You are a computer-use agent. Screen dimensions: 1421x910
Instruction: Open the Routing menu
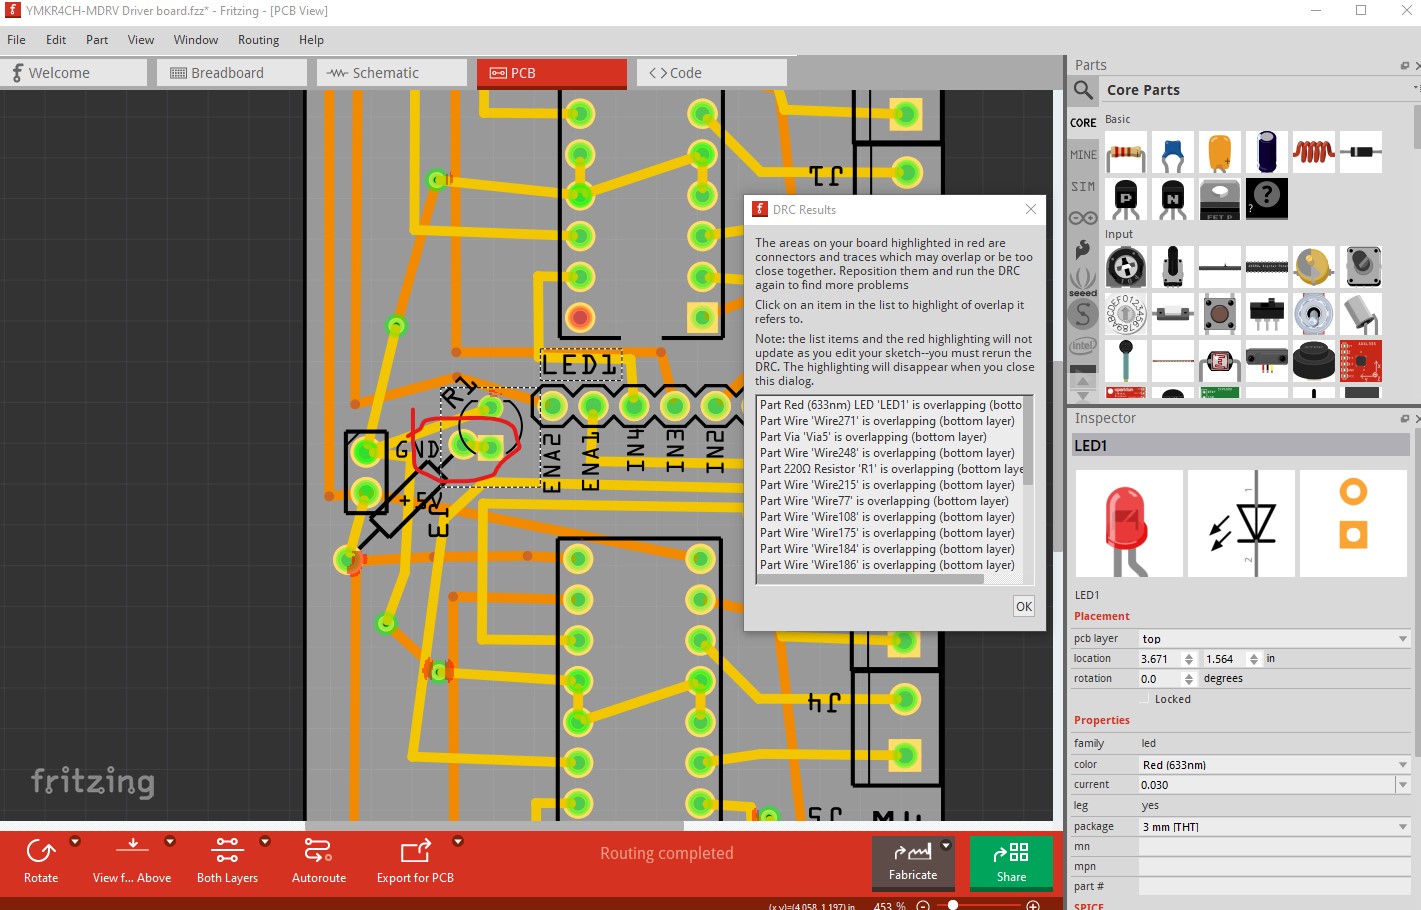tap(258, 40)
